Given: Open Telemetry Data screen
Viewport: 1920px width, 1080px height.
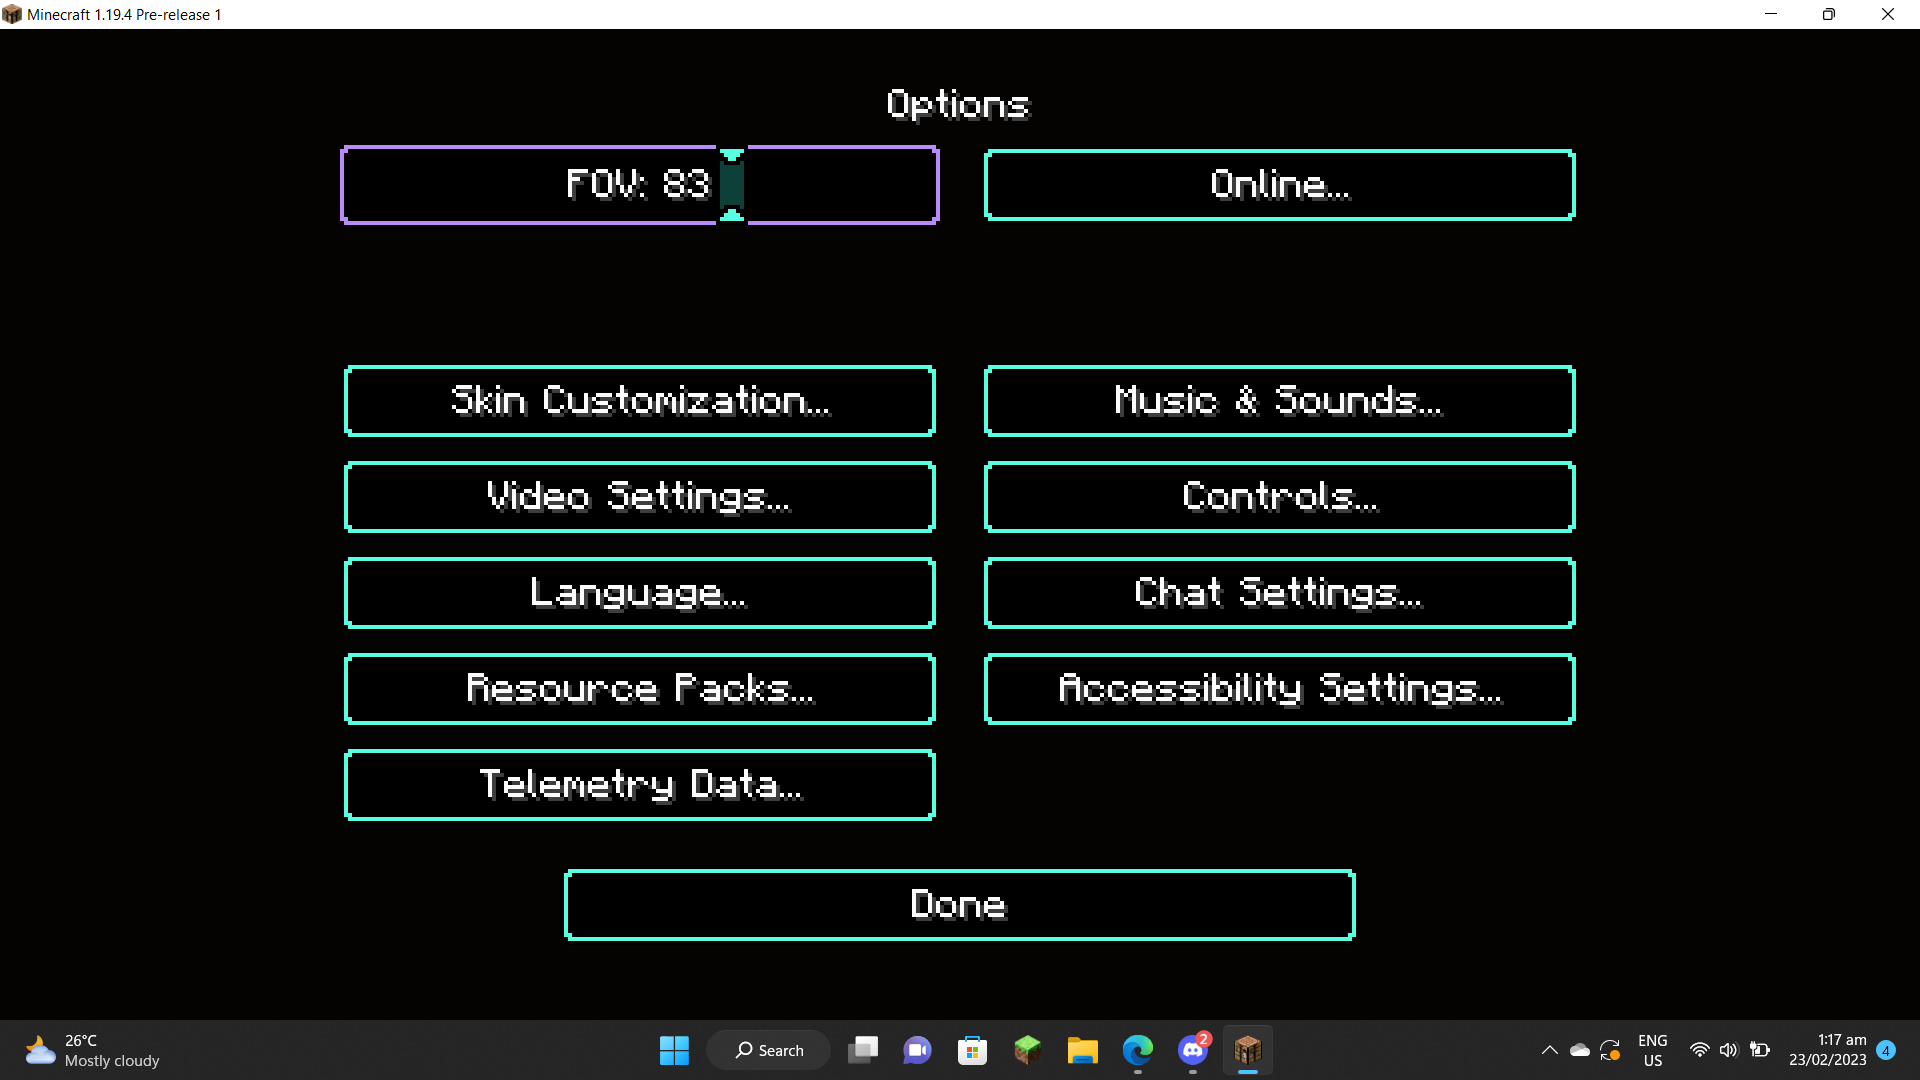Looking at the screenshot, I should coord(640,785).
